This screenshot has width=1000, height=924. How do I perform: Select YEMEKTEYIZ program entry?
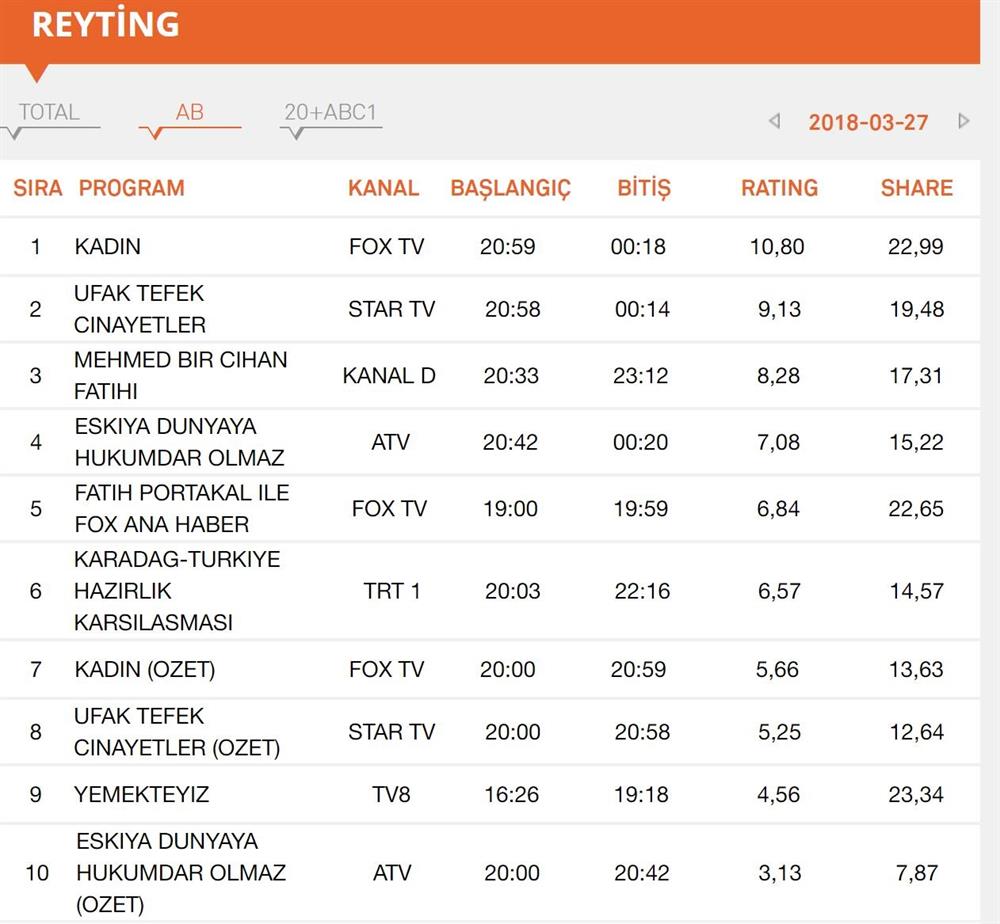[141, 795]
